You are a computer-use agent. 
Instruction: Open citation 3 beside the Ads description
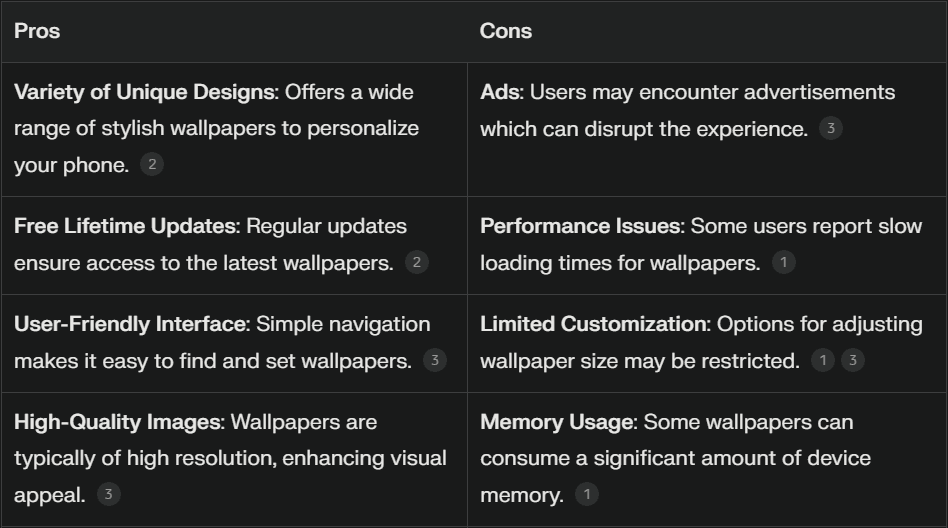831,128
